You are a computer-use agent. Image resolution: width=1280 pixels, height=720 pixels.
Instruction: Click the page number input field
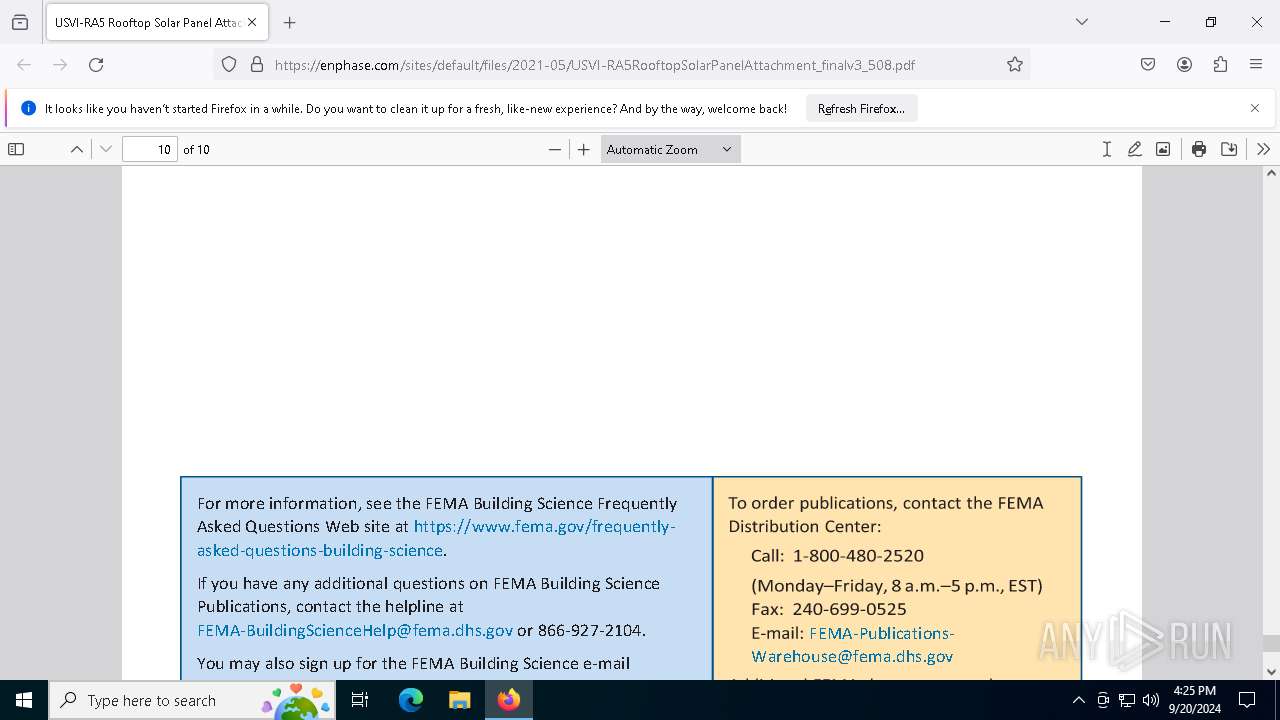(x=150, y=149)
